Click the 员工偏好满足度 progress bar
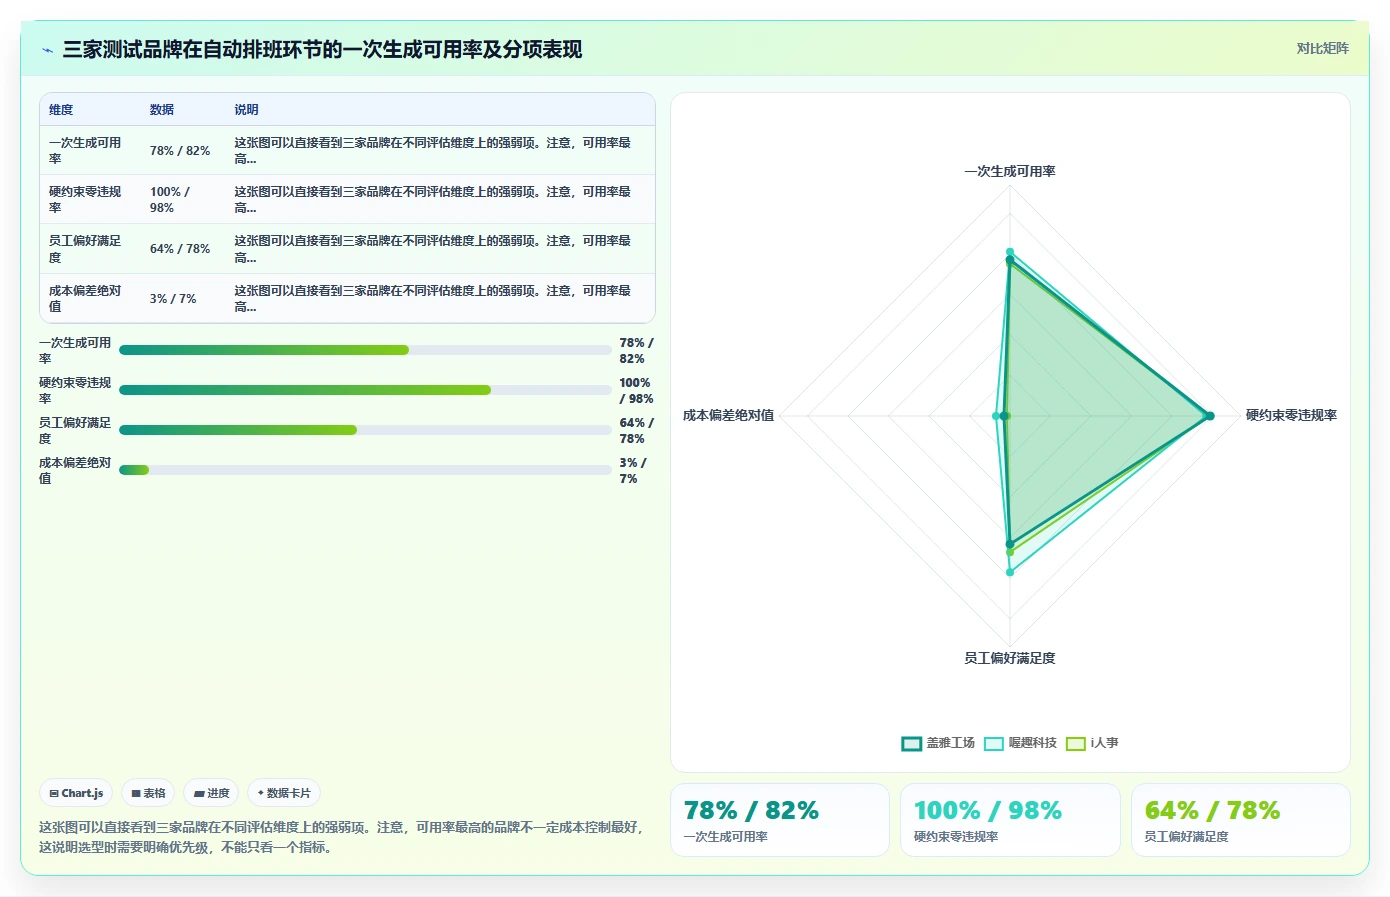1390x897 pixels. pos(365,430)
